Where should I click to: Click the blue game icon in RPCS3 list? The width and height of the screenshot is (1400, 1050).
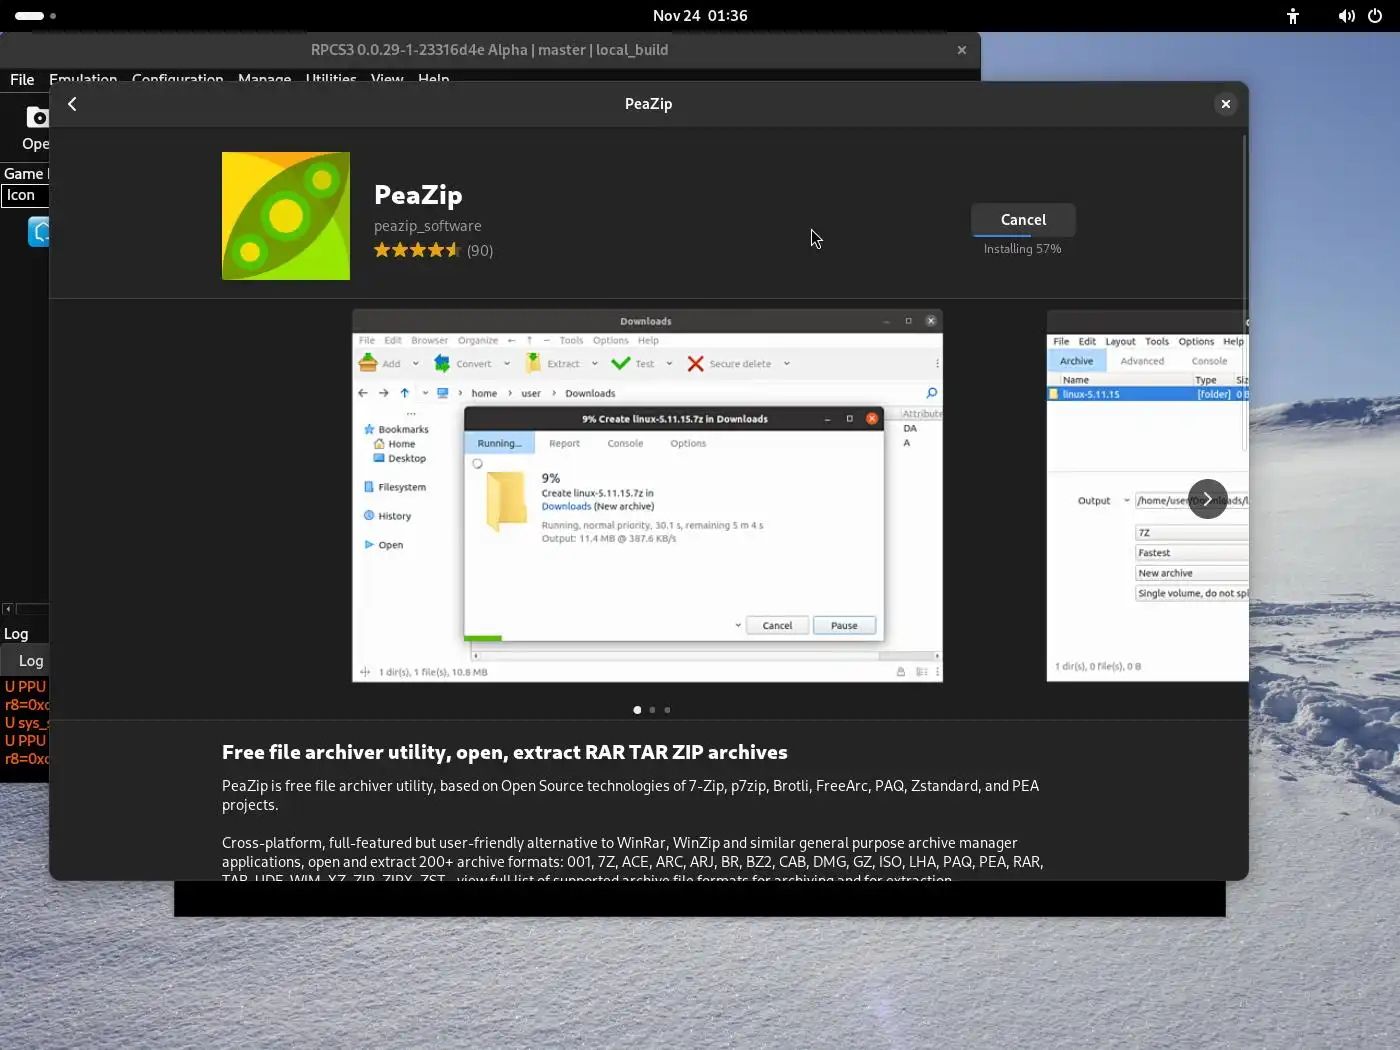pos(39,232)
